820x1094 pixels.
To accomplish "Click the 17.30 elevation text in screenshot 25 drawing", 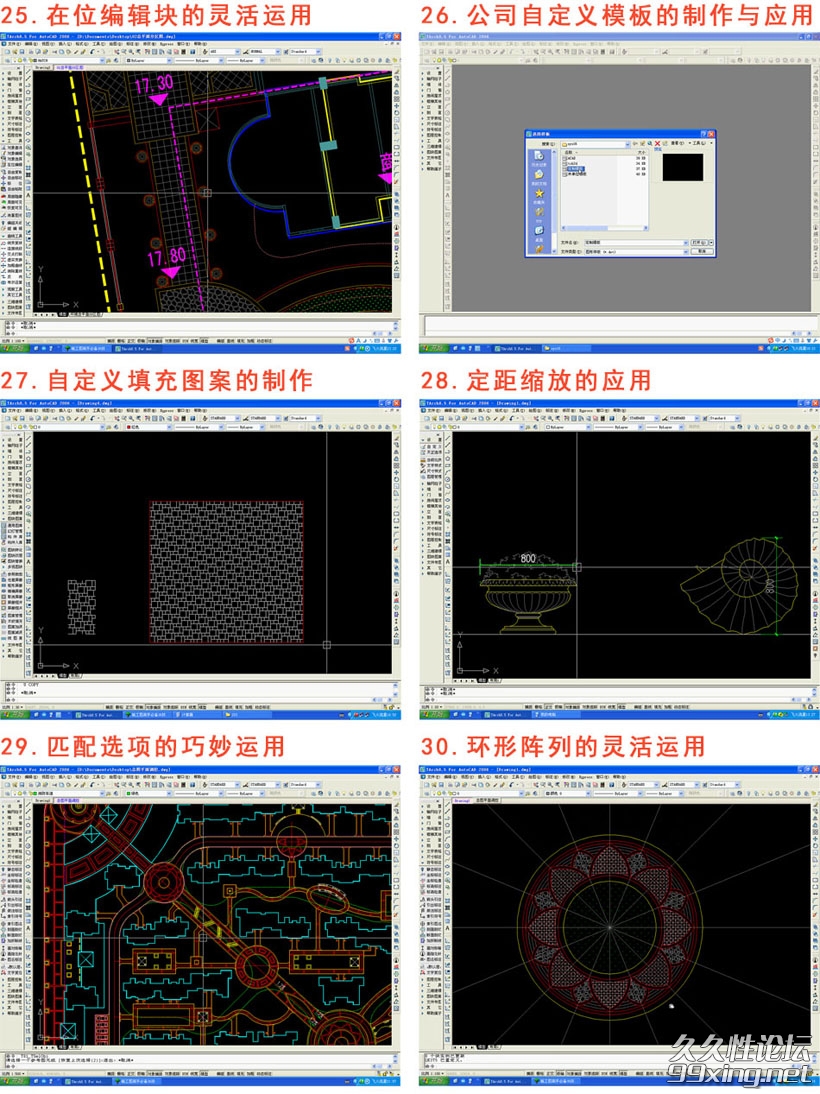I will 154,85.
